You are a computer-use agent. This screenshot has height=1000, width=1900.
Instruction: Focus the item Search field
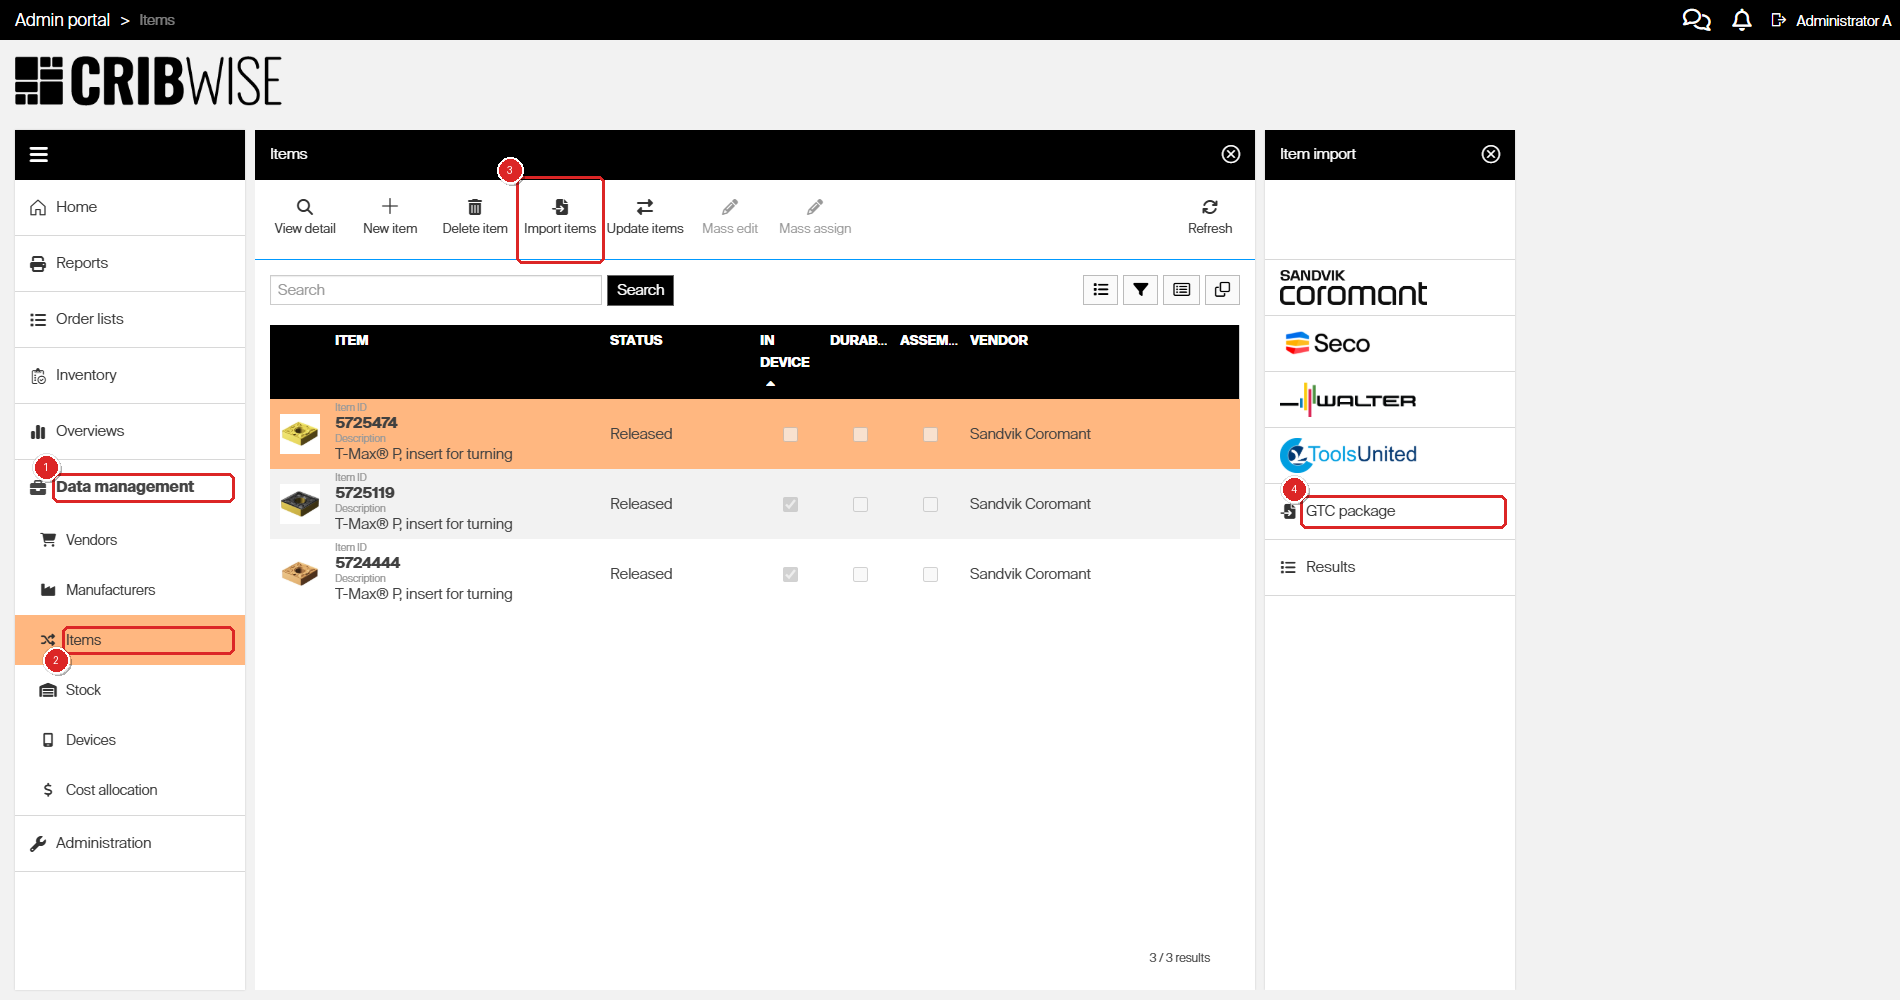click(436, 290)
